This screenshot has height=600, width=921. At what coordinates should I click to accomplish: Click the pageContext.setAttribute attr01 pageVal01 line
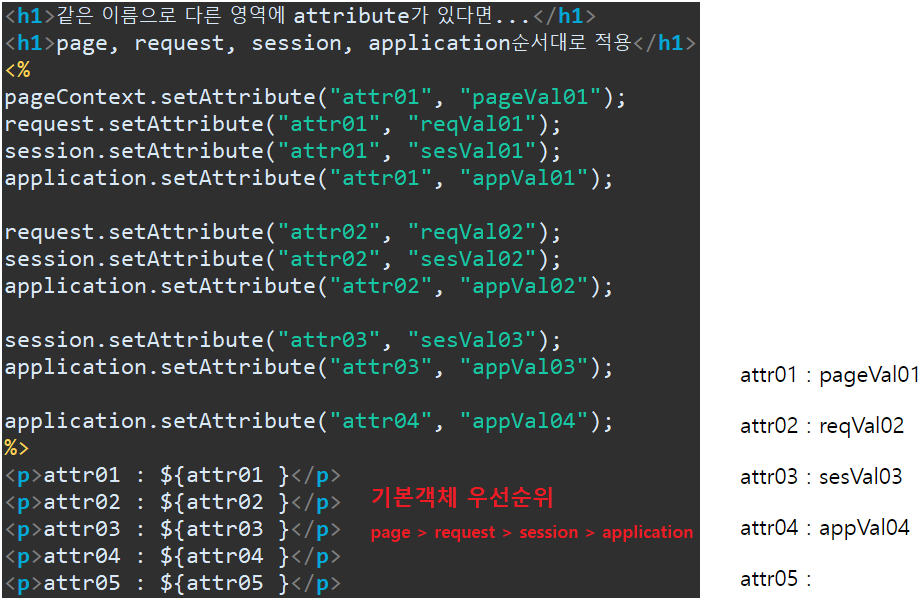(315, 98)
